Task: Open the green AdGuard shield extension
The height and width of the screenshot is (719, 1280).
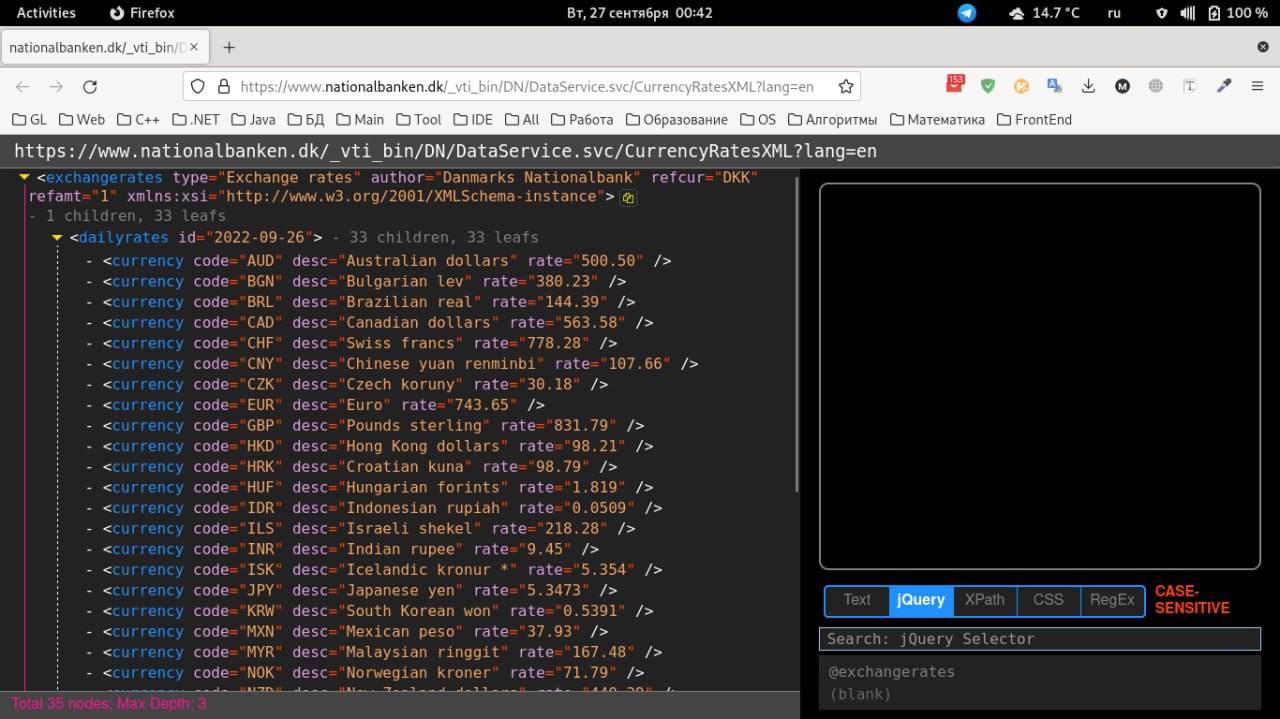Action: (x=988, y=87)
